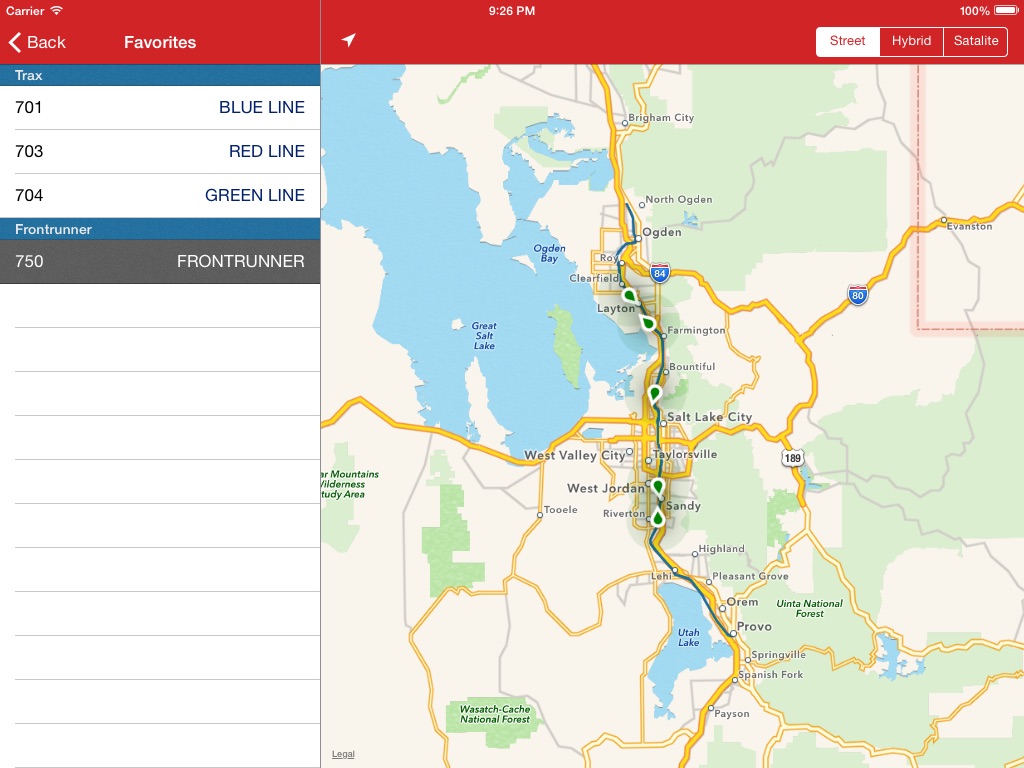Select route 703 Red Line
The image size is (1024, 768).
(160, 152)
